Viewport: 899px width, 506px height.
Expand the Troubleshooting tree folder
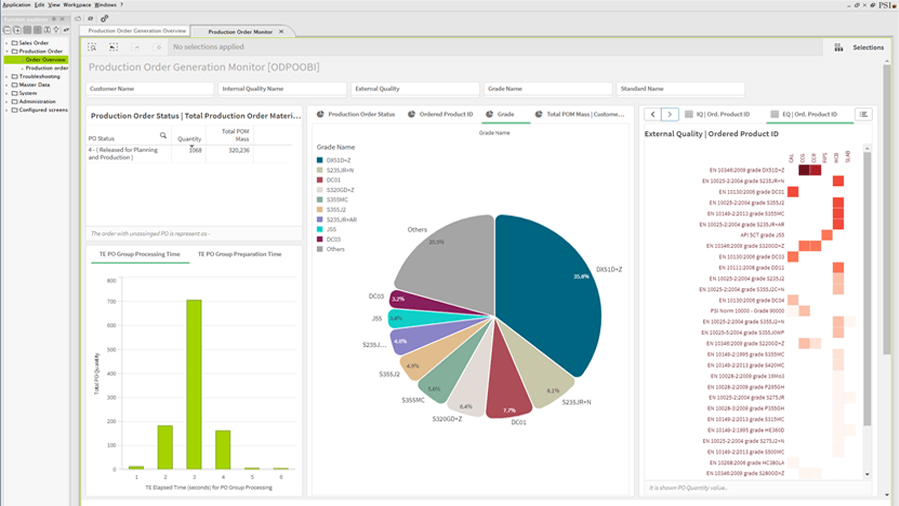point(5,76)
